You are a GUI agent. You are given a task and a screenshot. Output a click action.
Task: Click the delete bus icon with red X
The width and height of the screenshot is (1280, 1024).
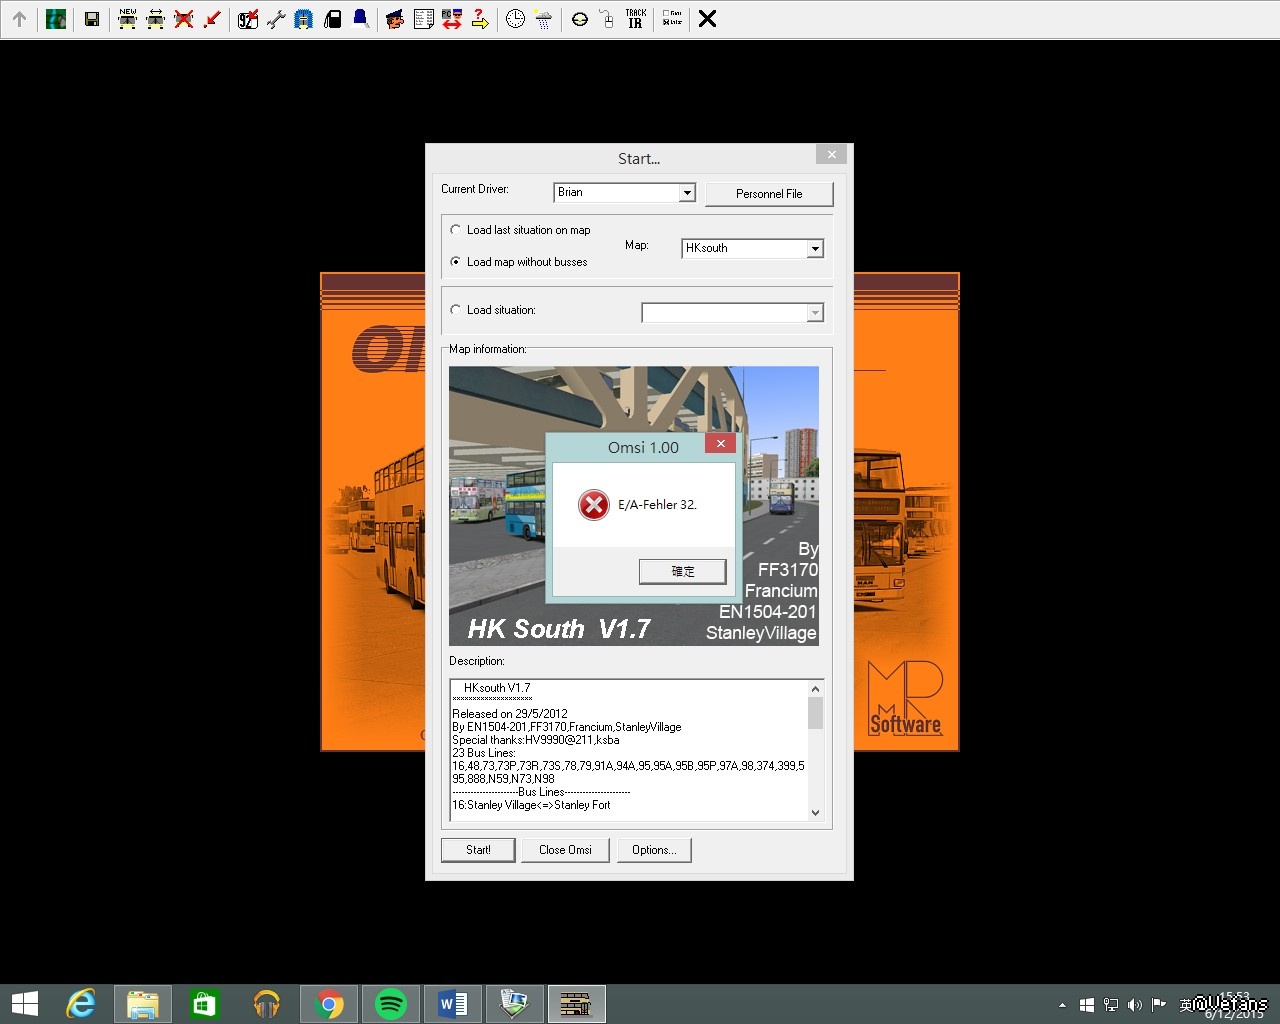[183, 19]
